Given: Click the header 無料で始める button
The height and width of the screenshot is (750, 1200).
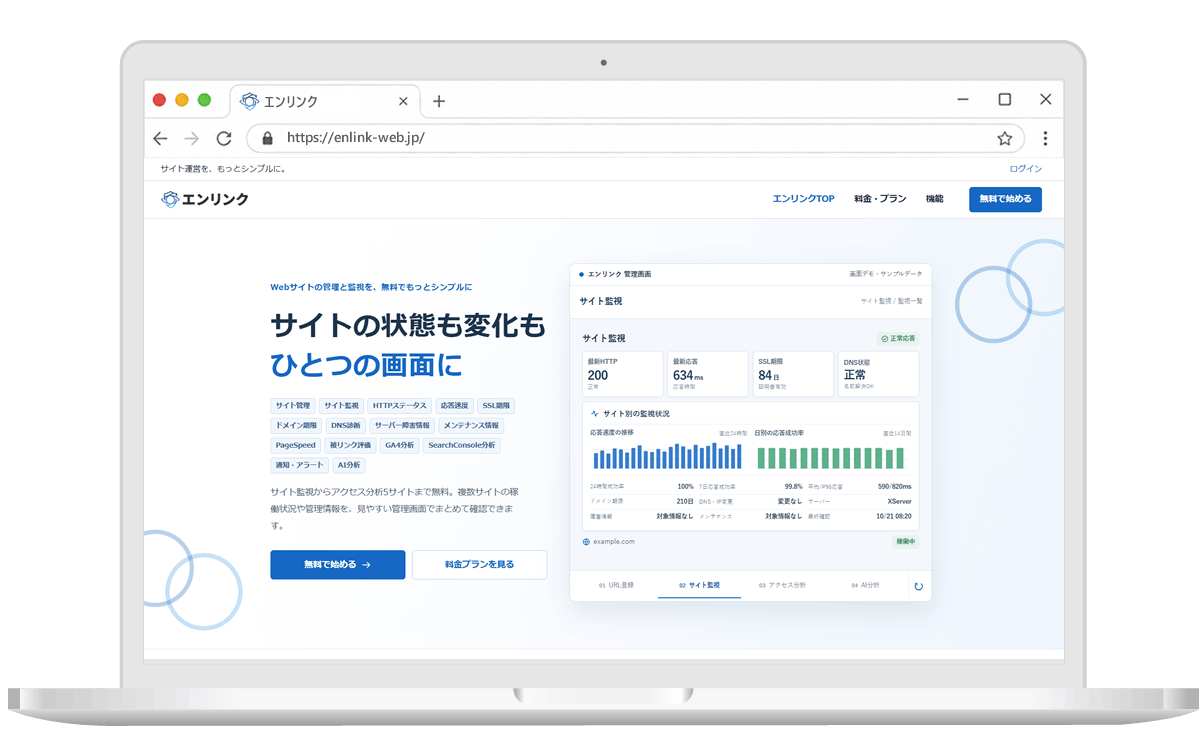Looking at the screenshot, I should pyautogui.click(x=1005, y=199).
